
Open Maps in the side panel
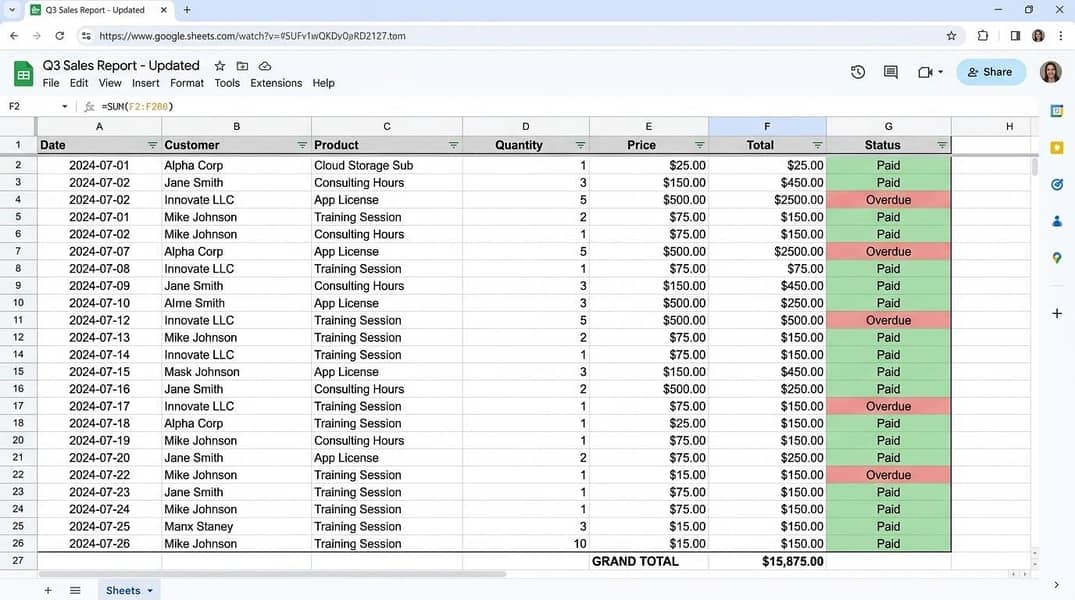click(x=1056, y=258)
